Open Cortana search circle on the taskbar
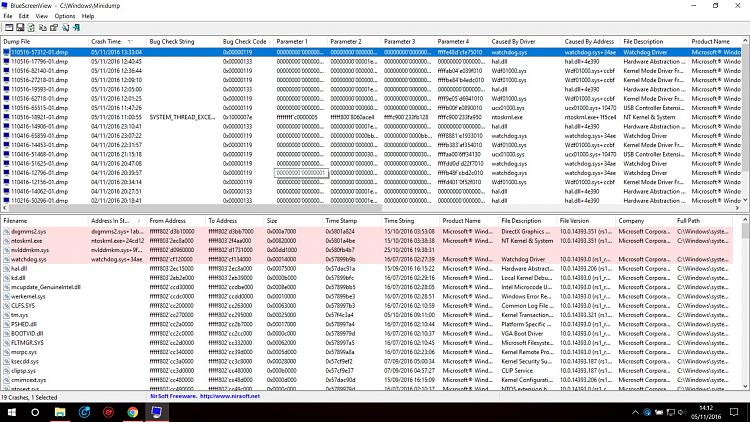 (x=35, y=412)
